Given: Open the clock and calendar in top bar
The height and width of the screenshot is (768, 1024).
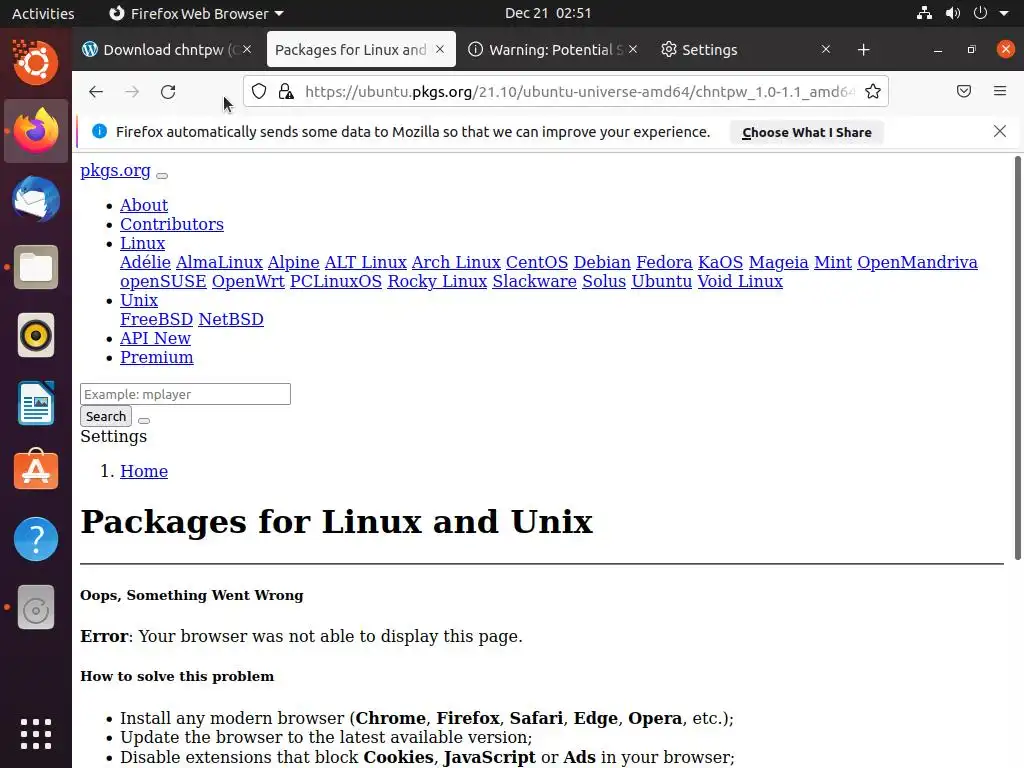Looking at the screenshot, I should point(548,13).
